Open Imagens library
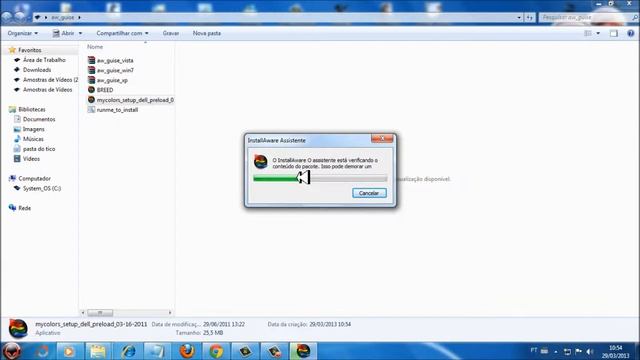 (x=33, y=129)
